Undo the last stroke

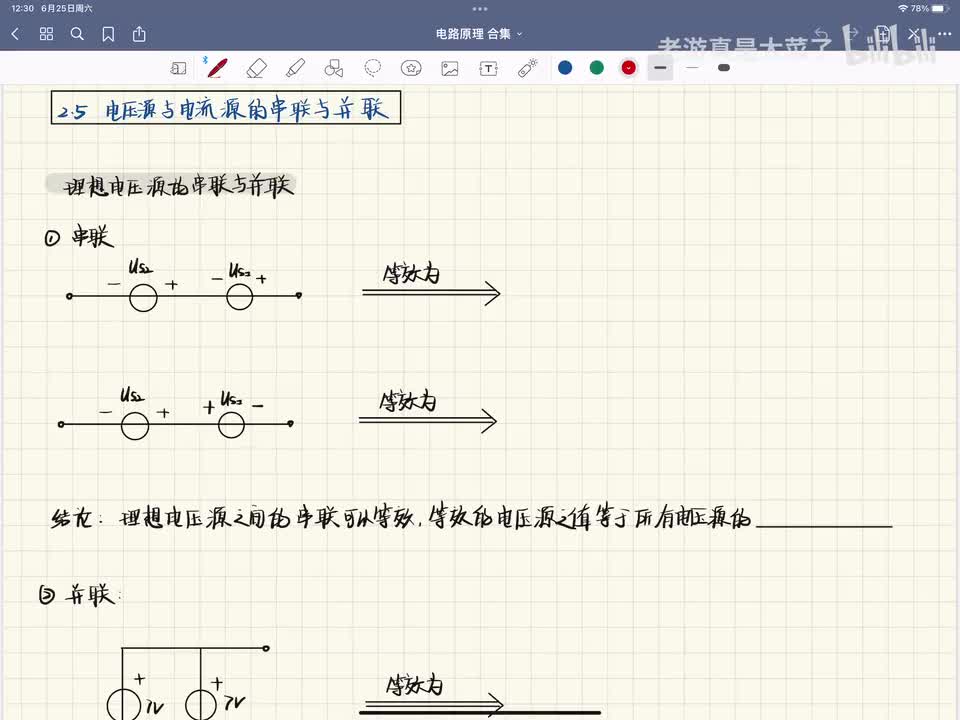(822, 34)
